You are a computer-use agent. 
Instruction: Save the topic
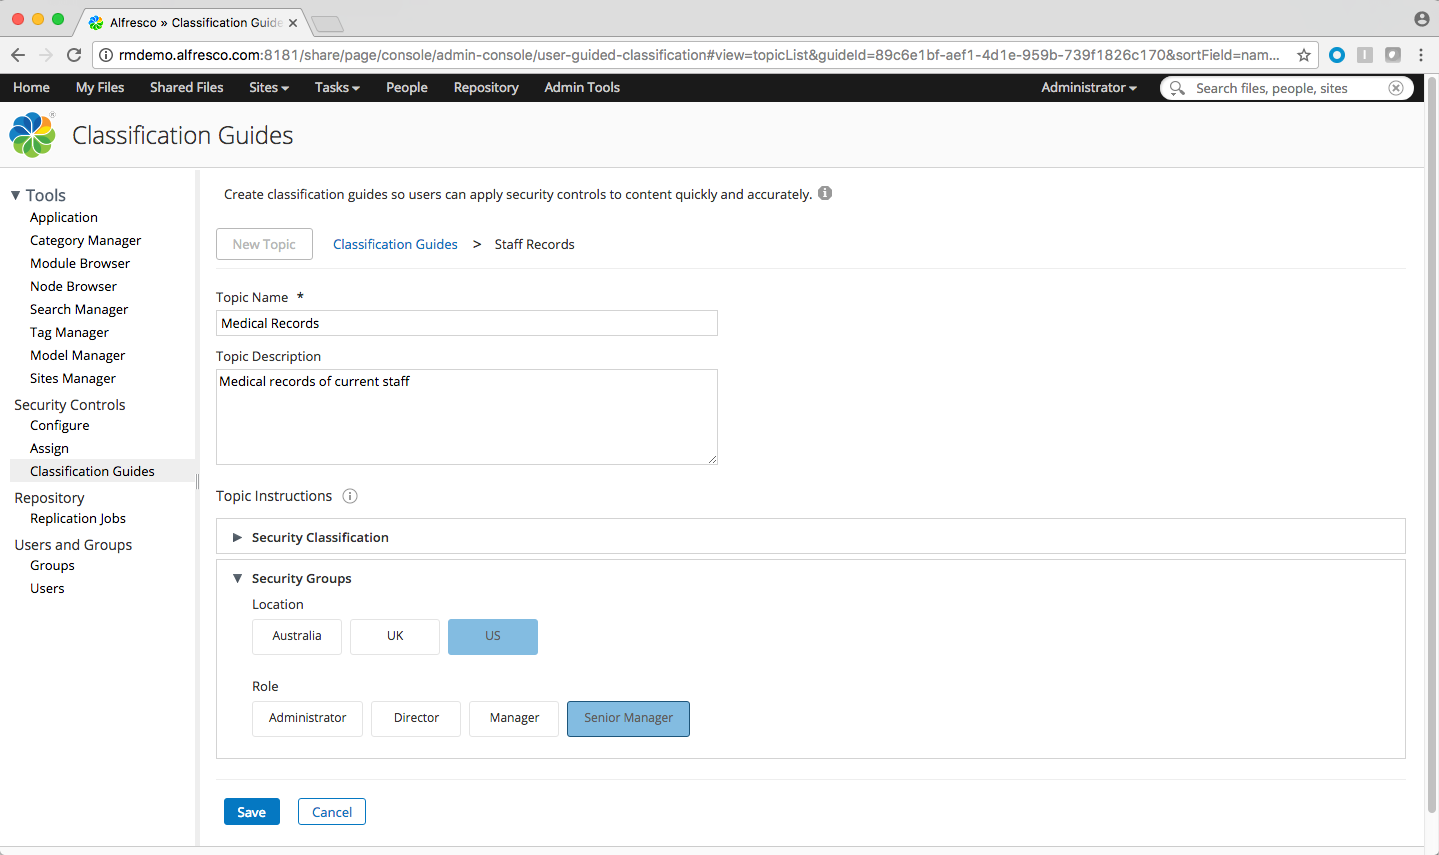click(x=251, y=812)
